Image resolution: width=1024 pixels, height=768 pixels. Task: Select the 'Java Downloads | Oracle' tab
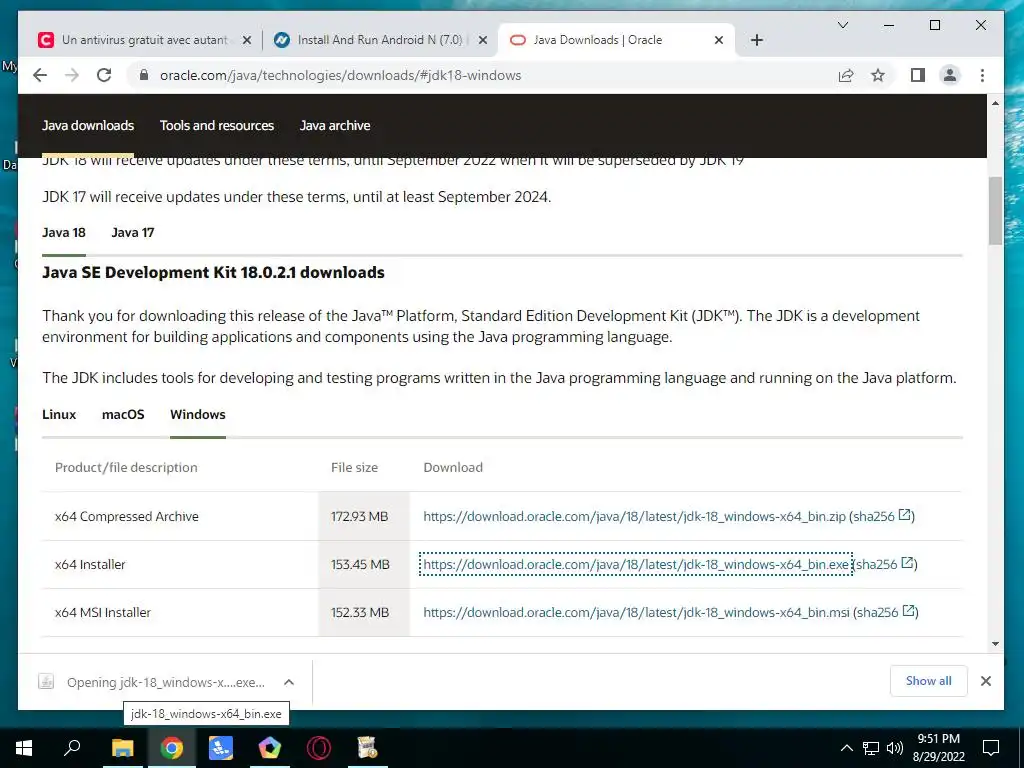616,40
